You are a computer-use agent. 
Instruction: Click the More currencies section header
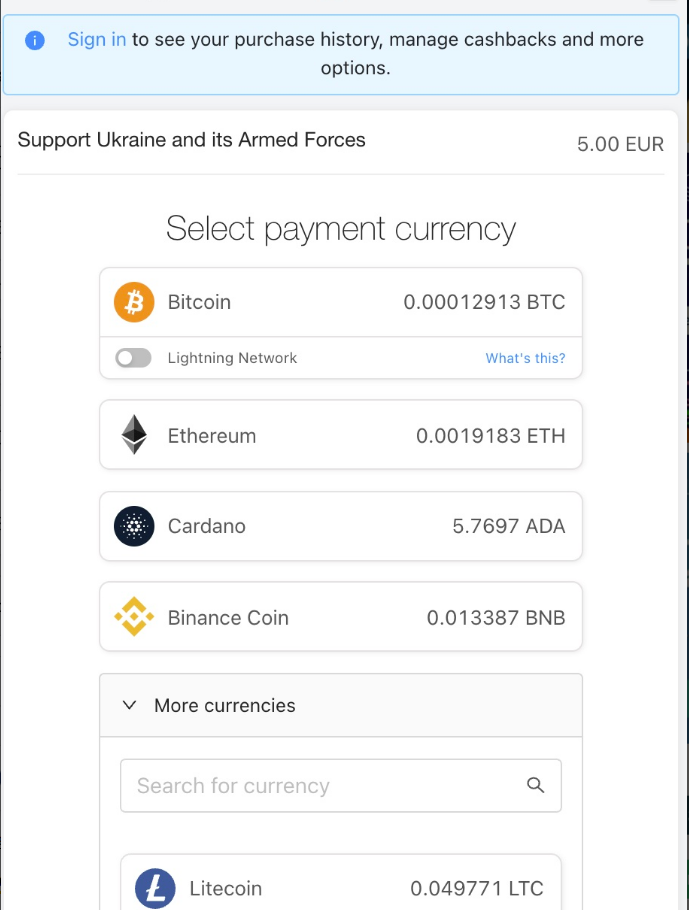[x=341, y=705]
